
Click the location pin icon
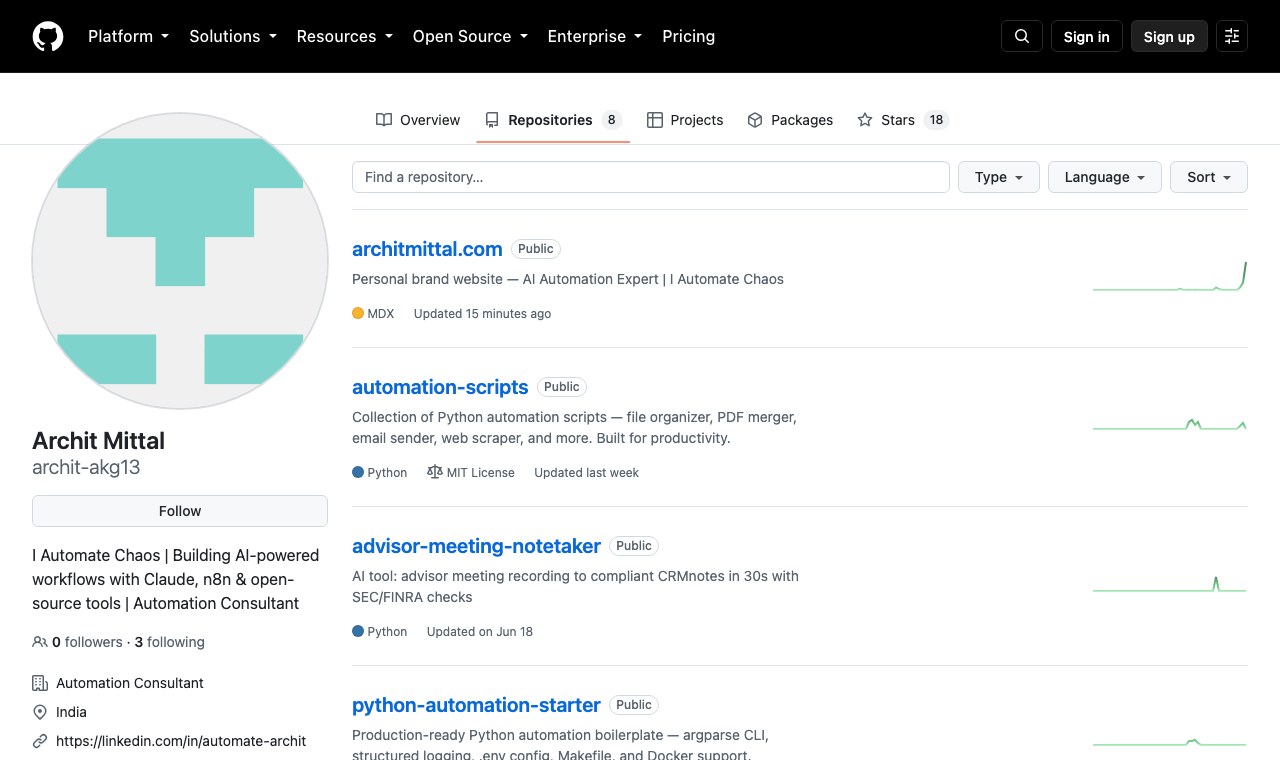[40, 712]
